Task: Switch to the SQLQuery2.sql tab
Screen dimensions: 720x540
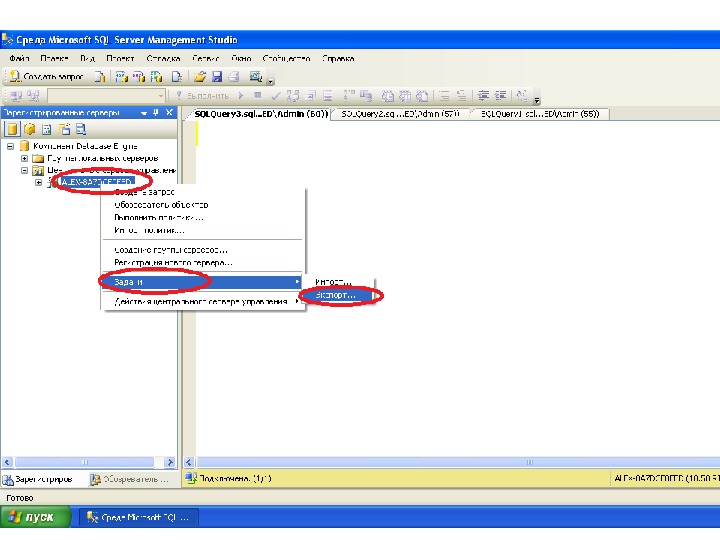Action: [x=400, y=114]
